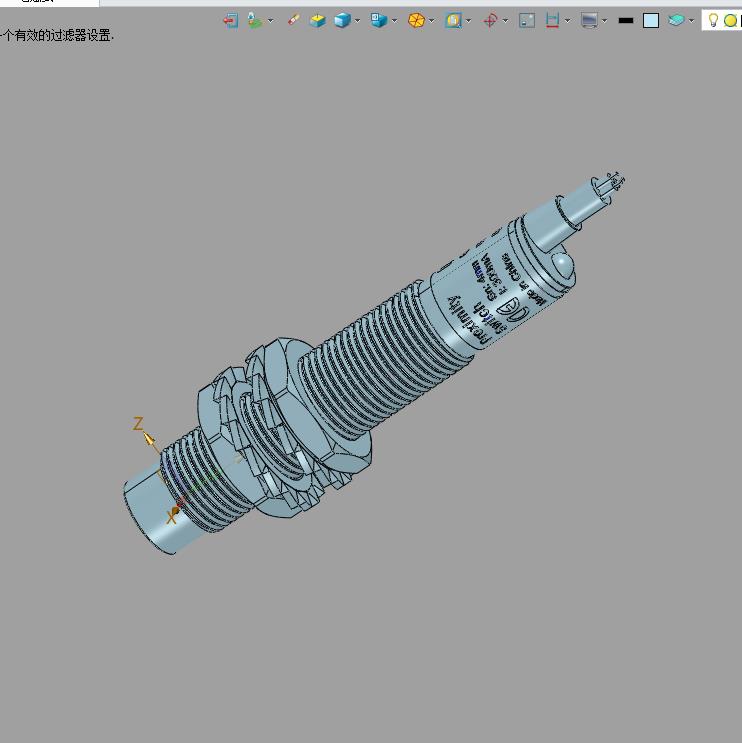Click the red arrow exit icon
This screenshot has height=743, width=742.
coord(231,20)
